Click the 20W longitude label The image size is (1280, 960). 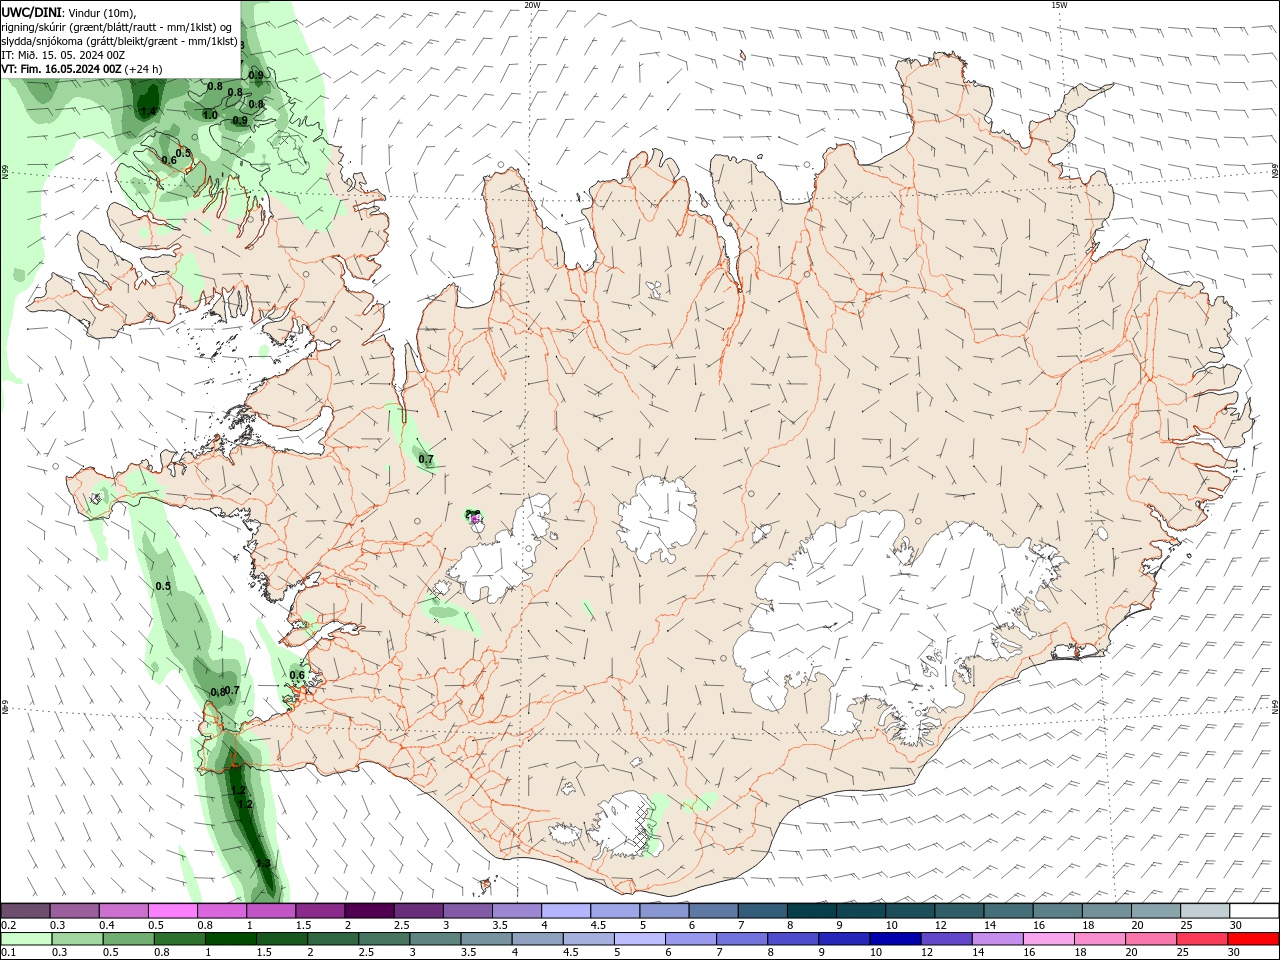(532, 5)
